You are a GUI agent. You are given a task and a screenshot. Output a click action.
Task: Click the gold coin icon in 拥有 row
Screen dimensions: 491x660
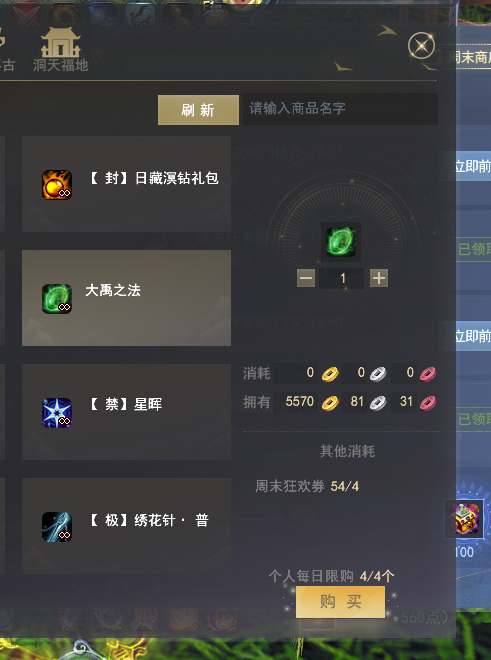pos(330,403)
